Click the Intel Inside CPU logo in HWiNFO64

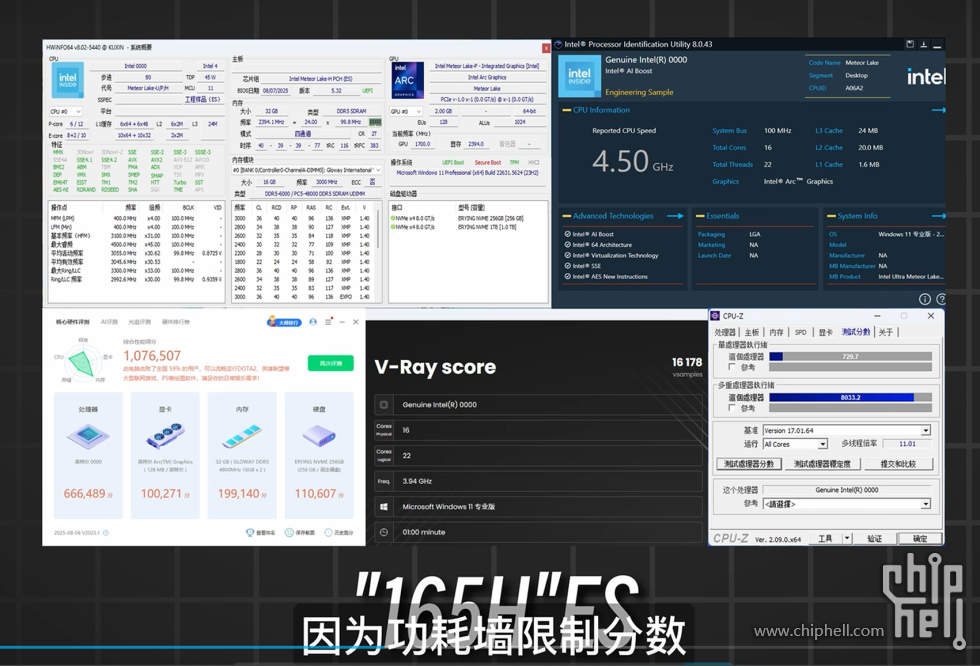point(67,81)
